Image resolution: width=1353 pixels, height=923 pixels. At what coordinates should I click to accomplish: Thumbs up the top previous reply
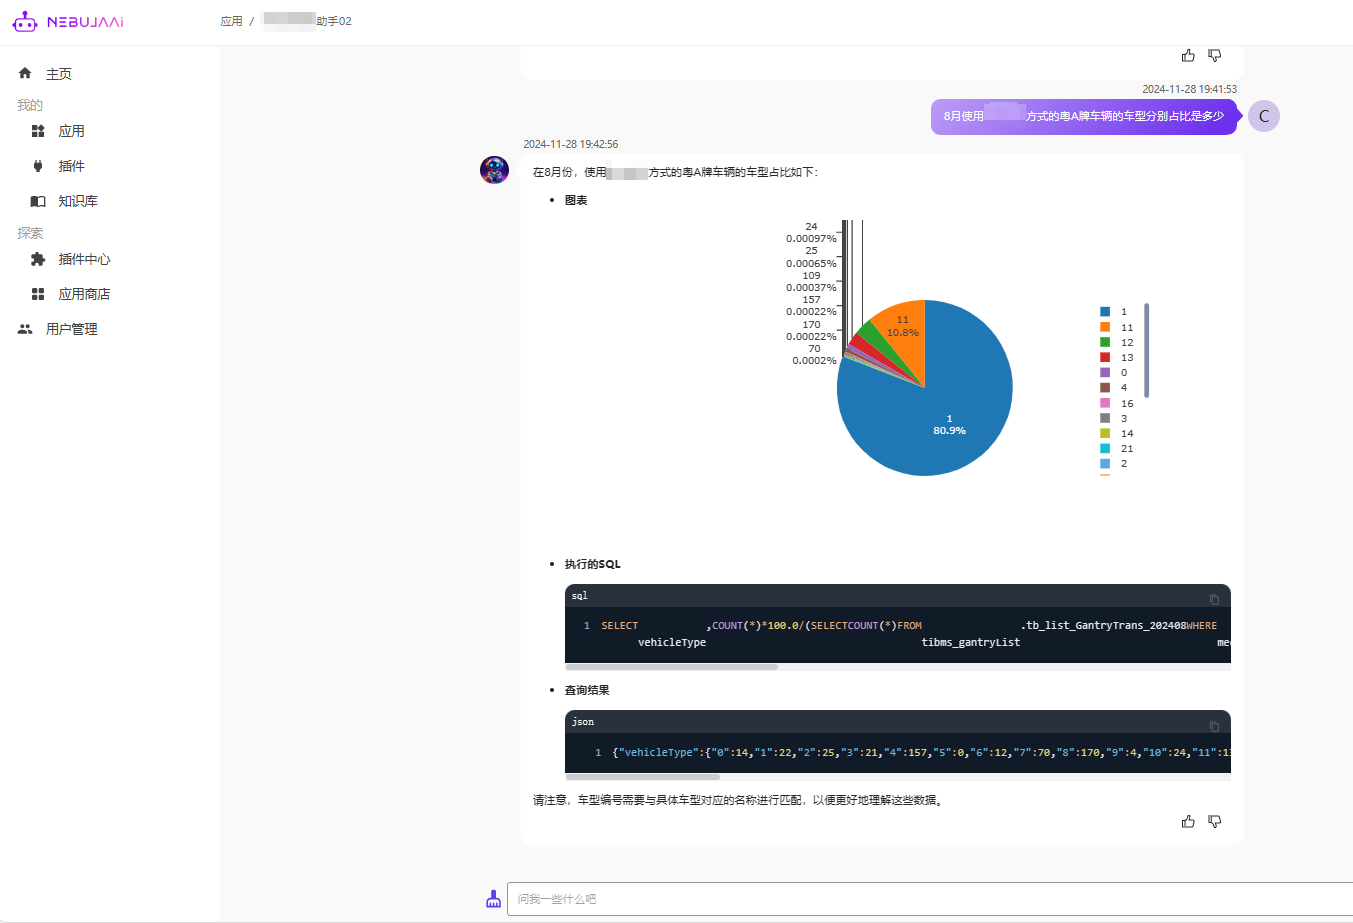tap(1188, 55)
